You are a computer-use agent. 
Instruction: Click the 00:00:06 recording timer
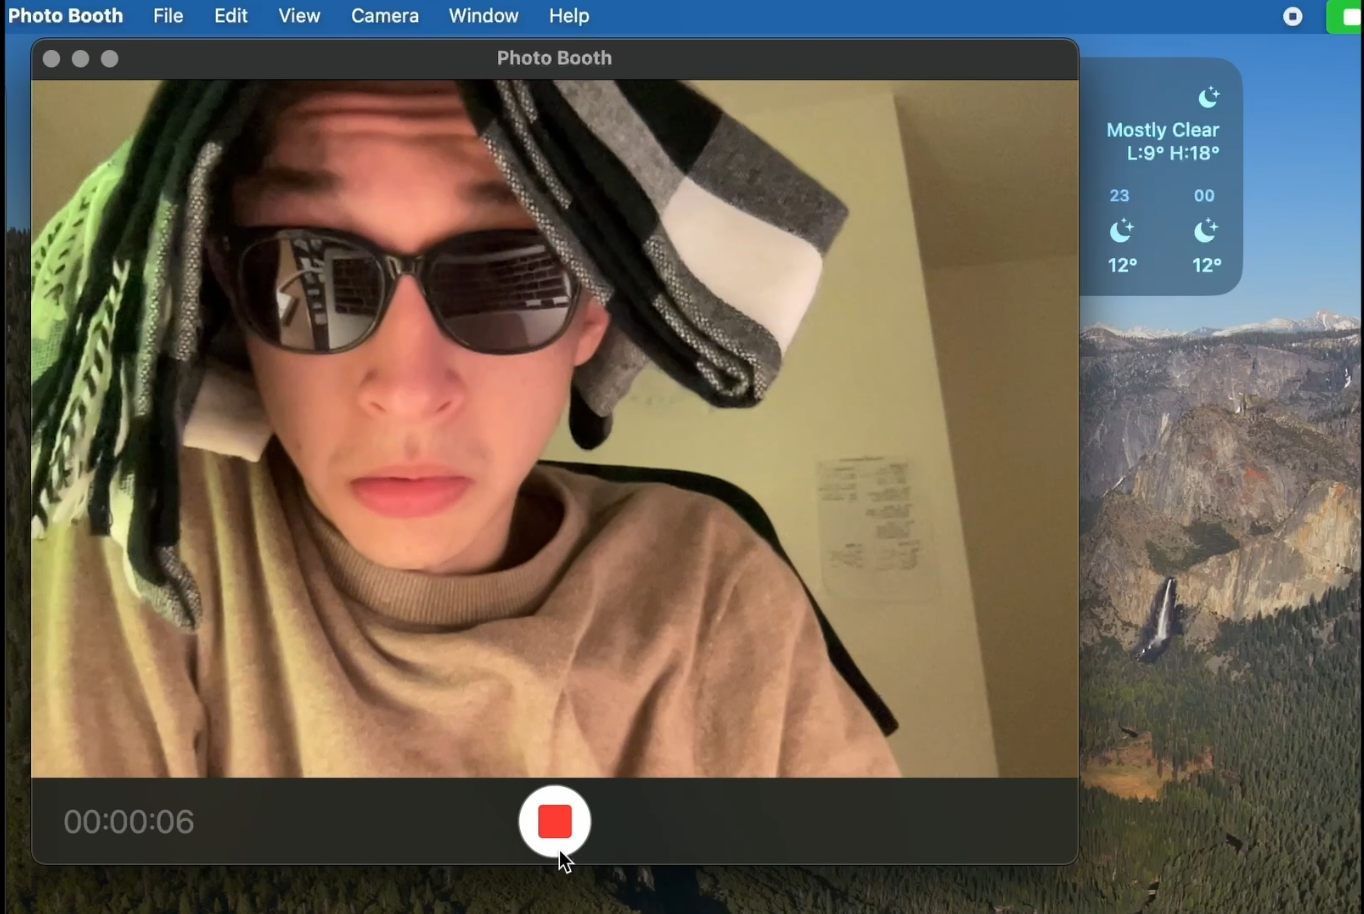[129, 822]
